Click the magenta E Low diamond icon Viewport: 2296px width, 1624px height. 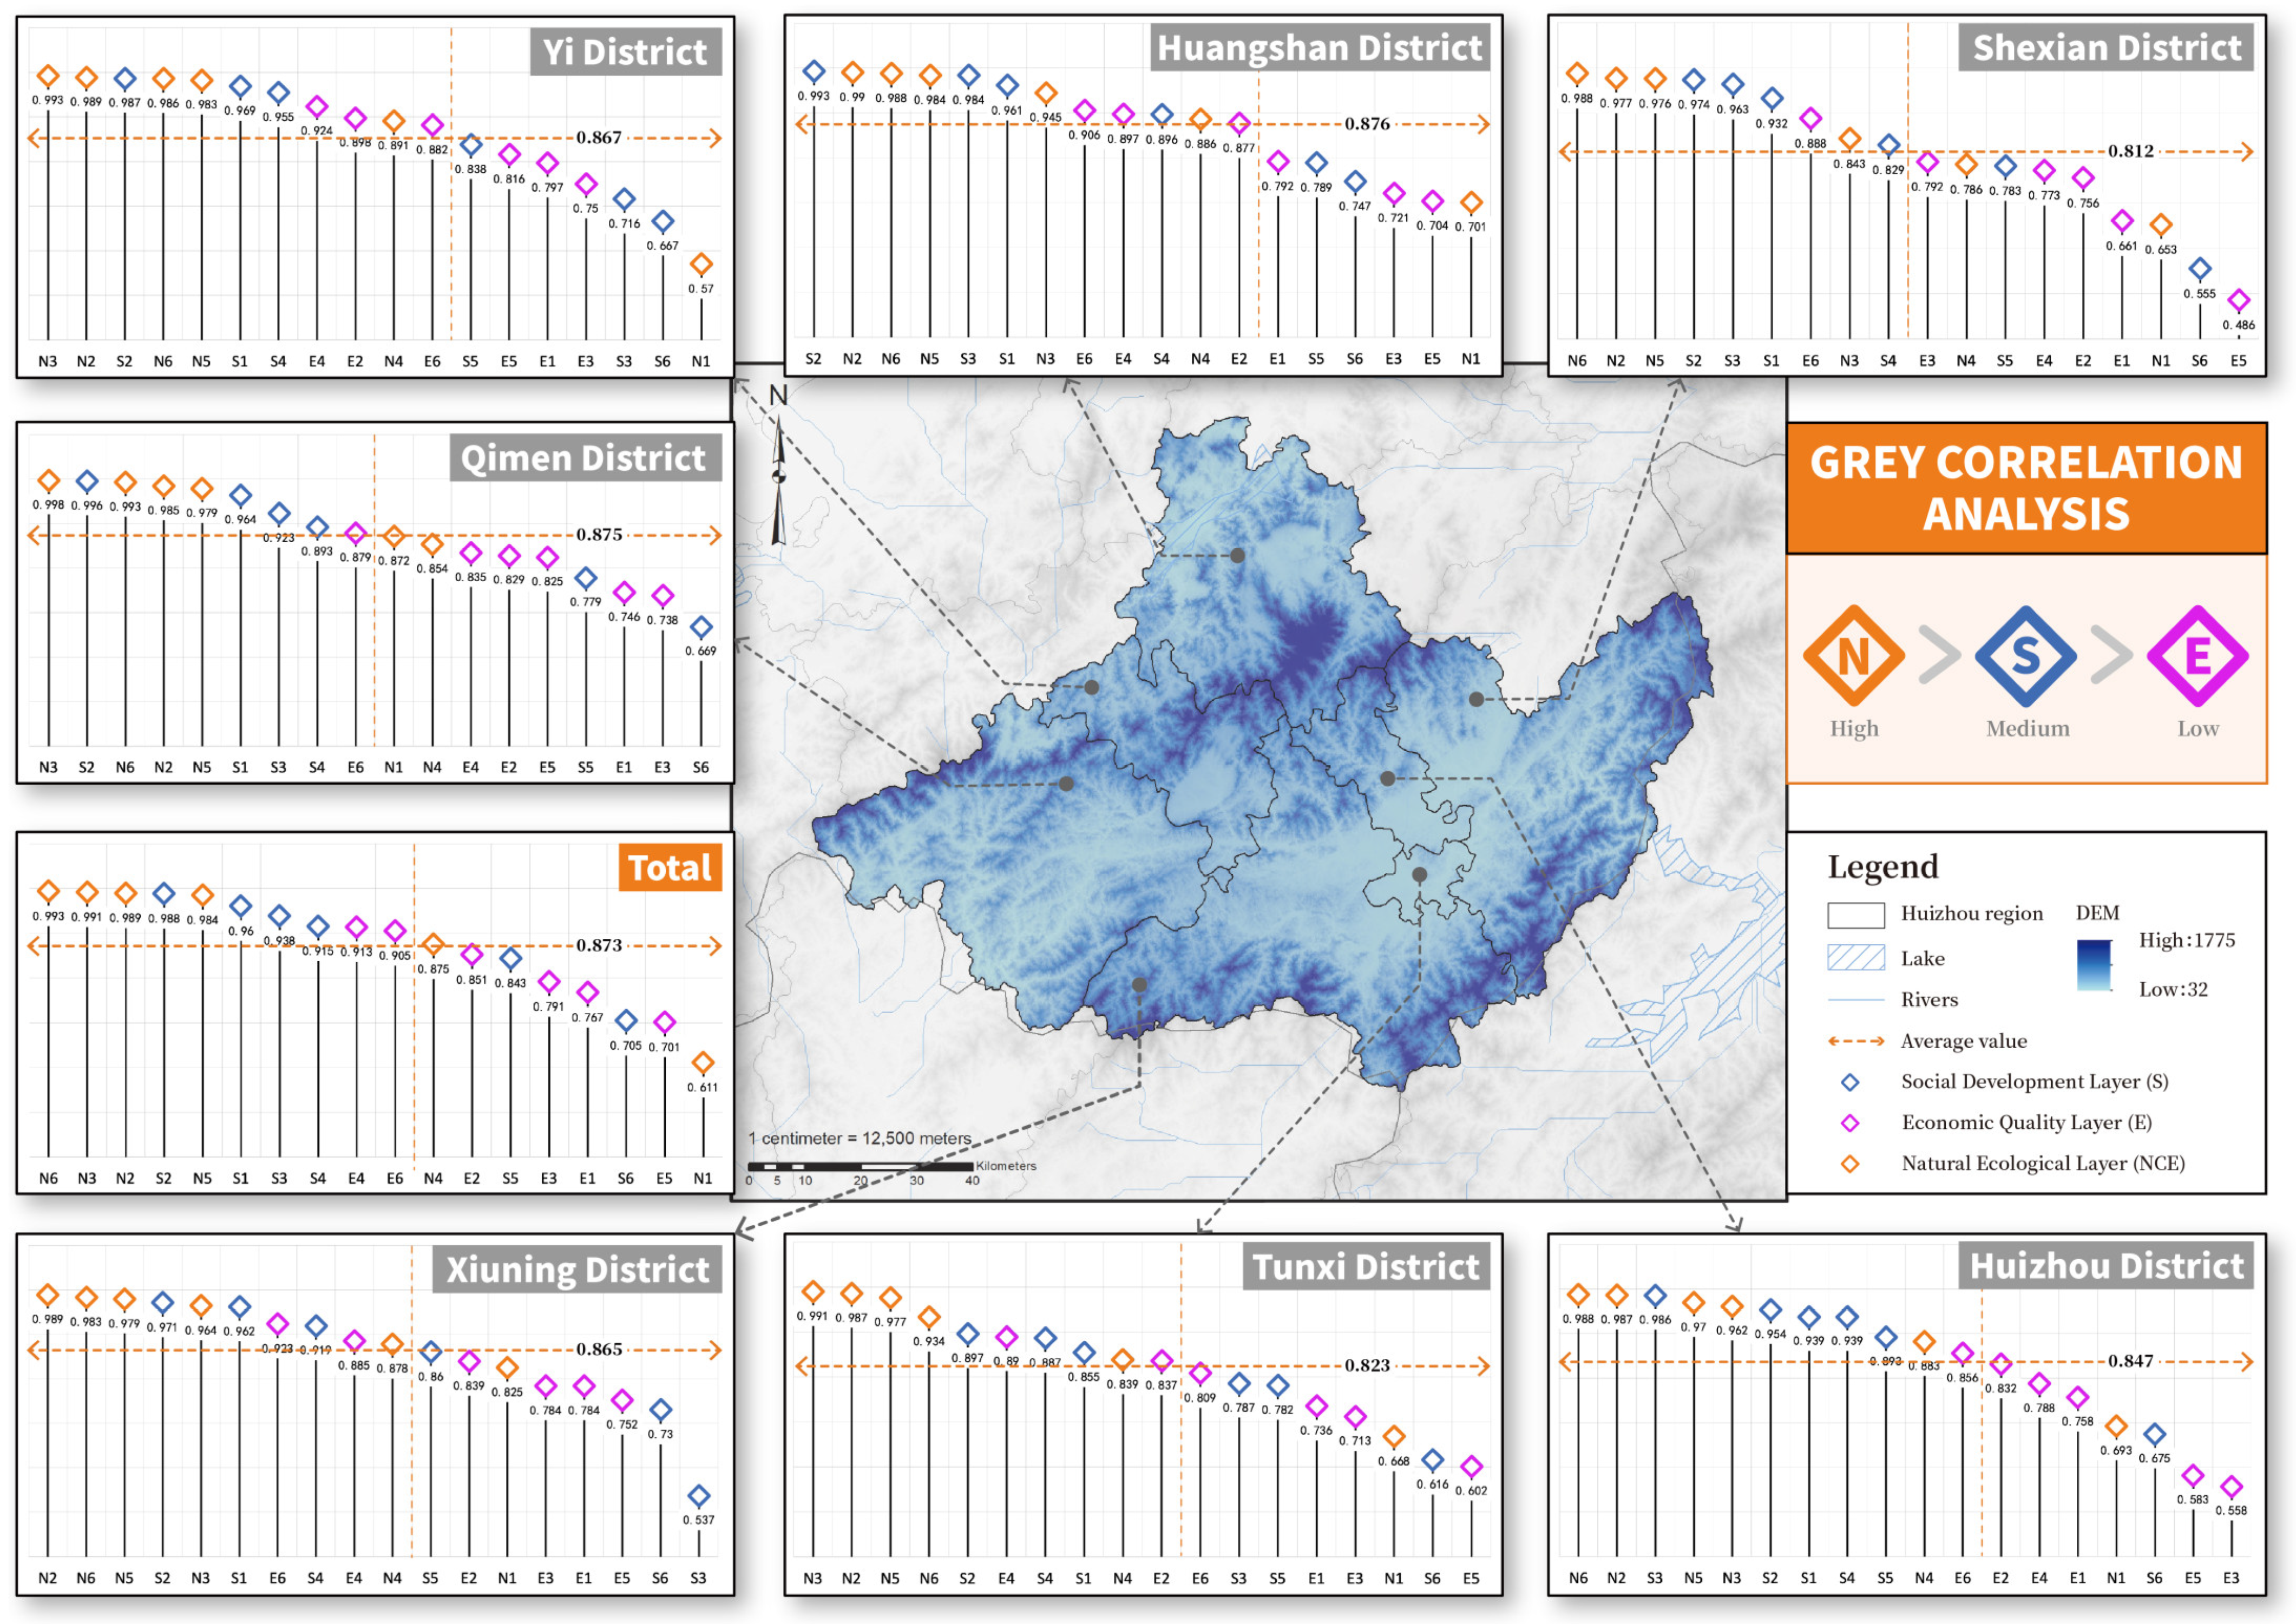[x=2197, y=656]
